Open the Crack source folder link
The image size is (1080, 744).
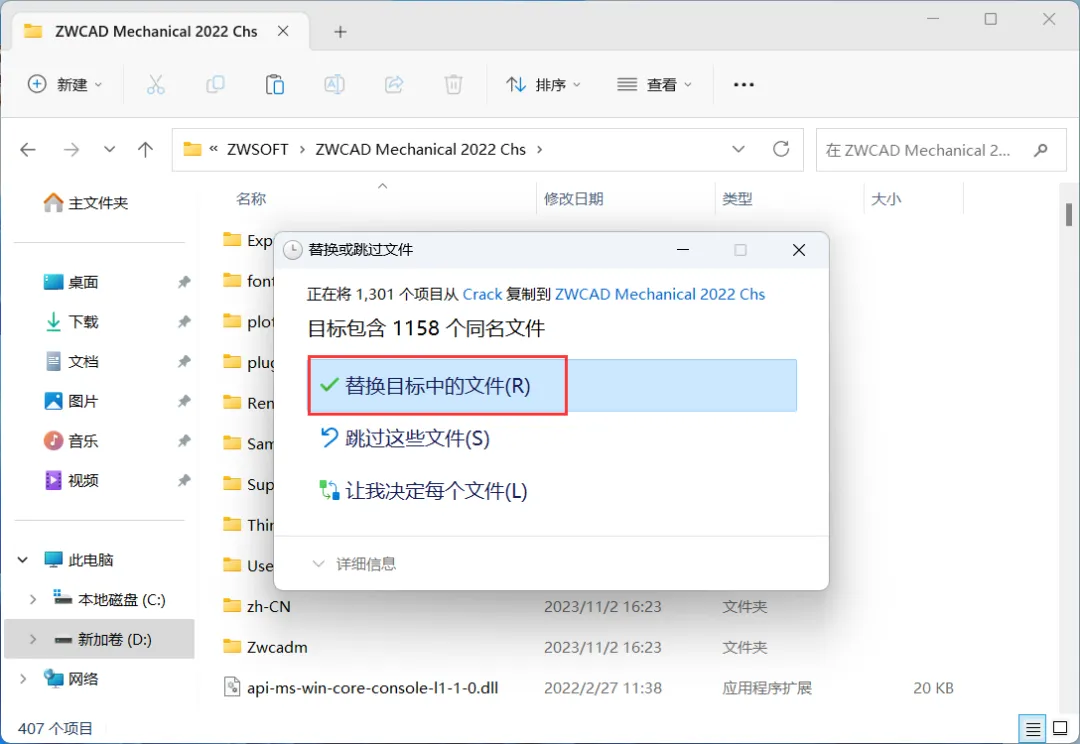click(482, 295)
